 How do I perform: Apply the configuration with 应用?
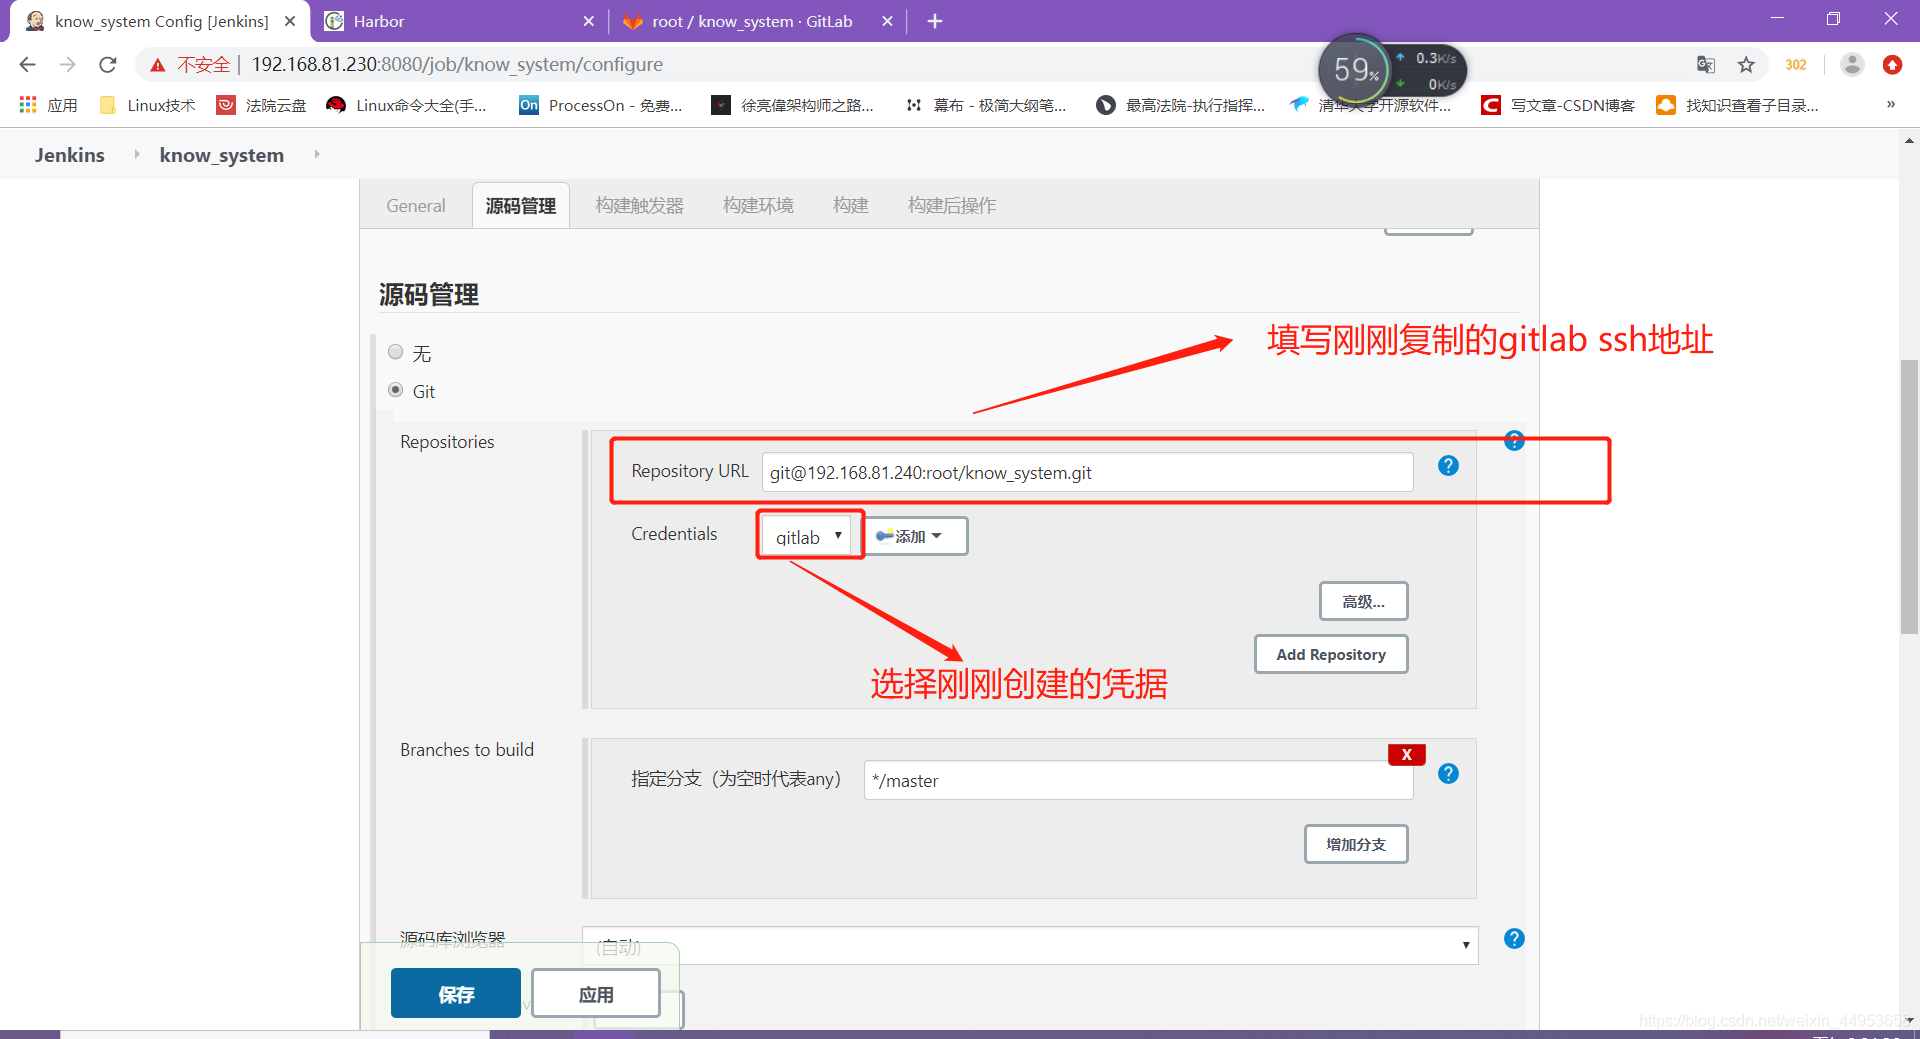click(596, 994)
